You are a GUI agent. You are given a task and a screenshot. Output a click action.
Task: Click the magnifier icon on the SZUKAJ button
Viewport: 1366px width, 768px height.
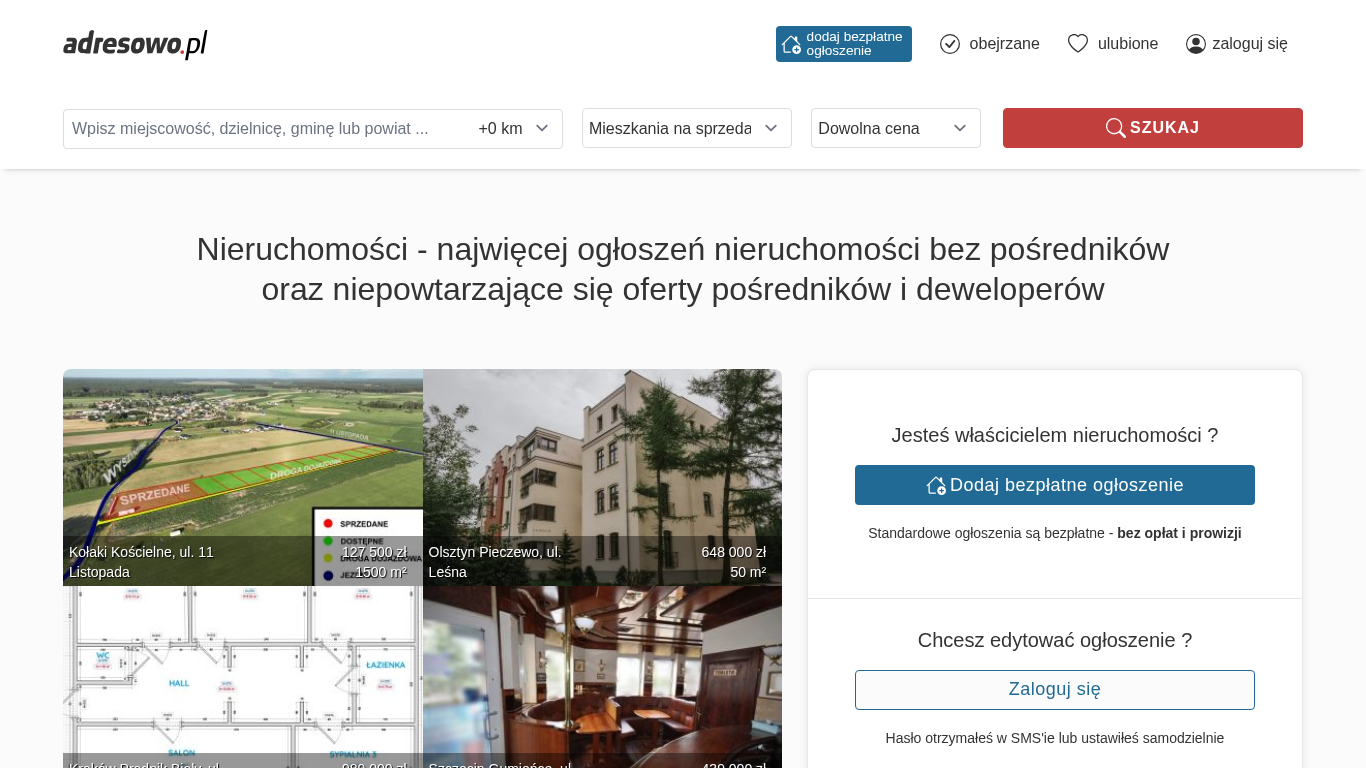(x=1115, y=128)
